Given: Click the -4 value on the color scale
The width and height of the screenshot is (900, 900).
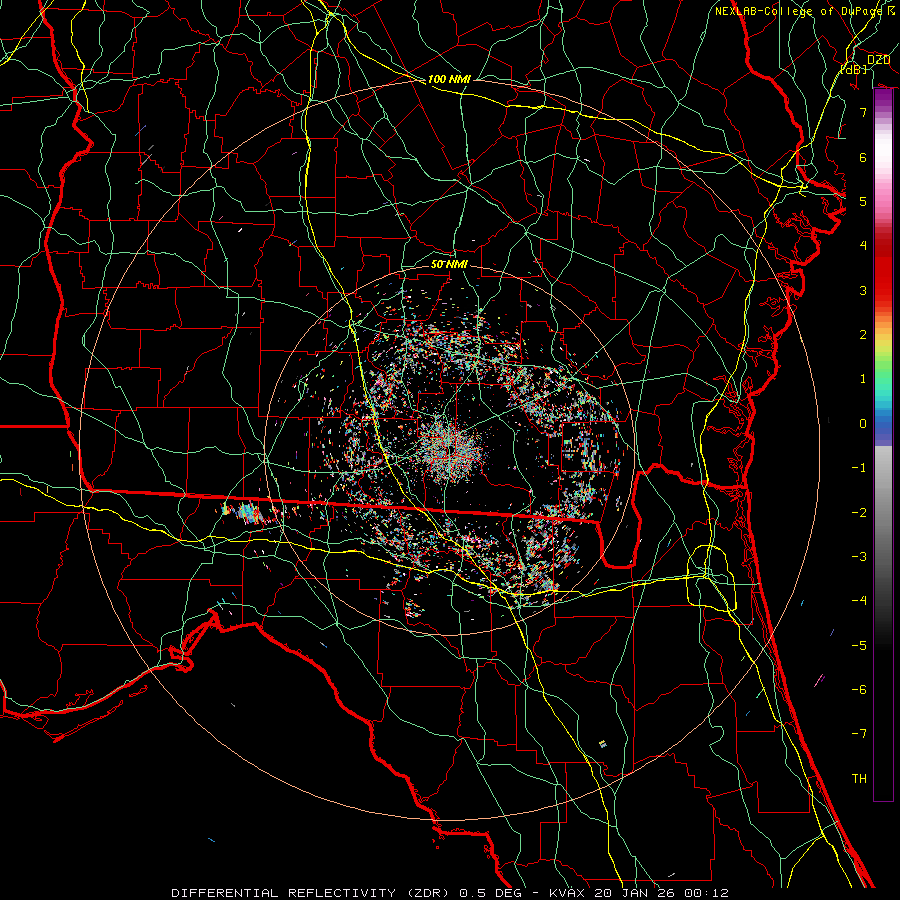Looking at the screenshot, I should pos(859,601).
